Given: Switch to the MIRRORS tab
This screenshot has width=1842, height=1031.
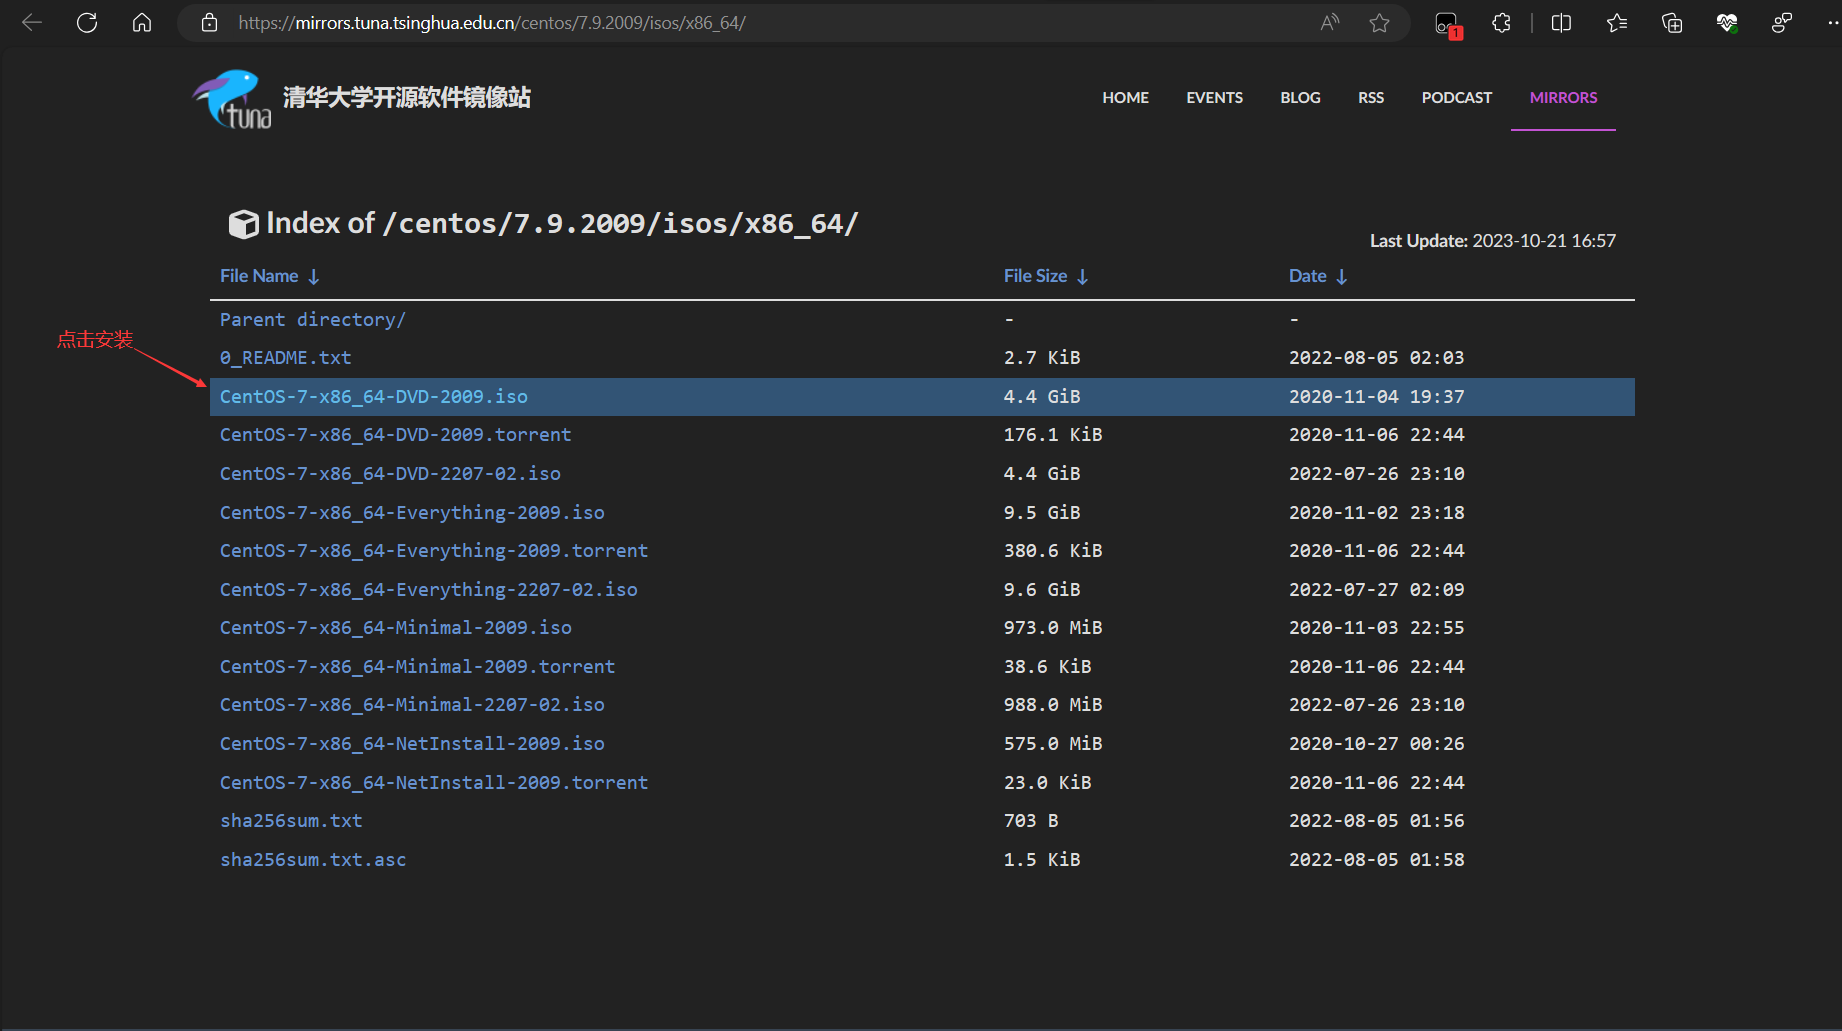Looking at the screenshot, I should tap(1562, 97).
